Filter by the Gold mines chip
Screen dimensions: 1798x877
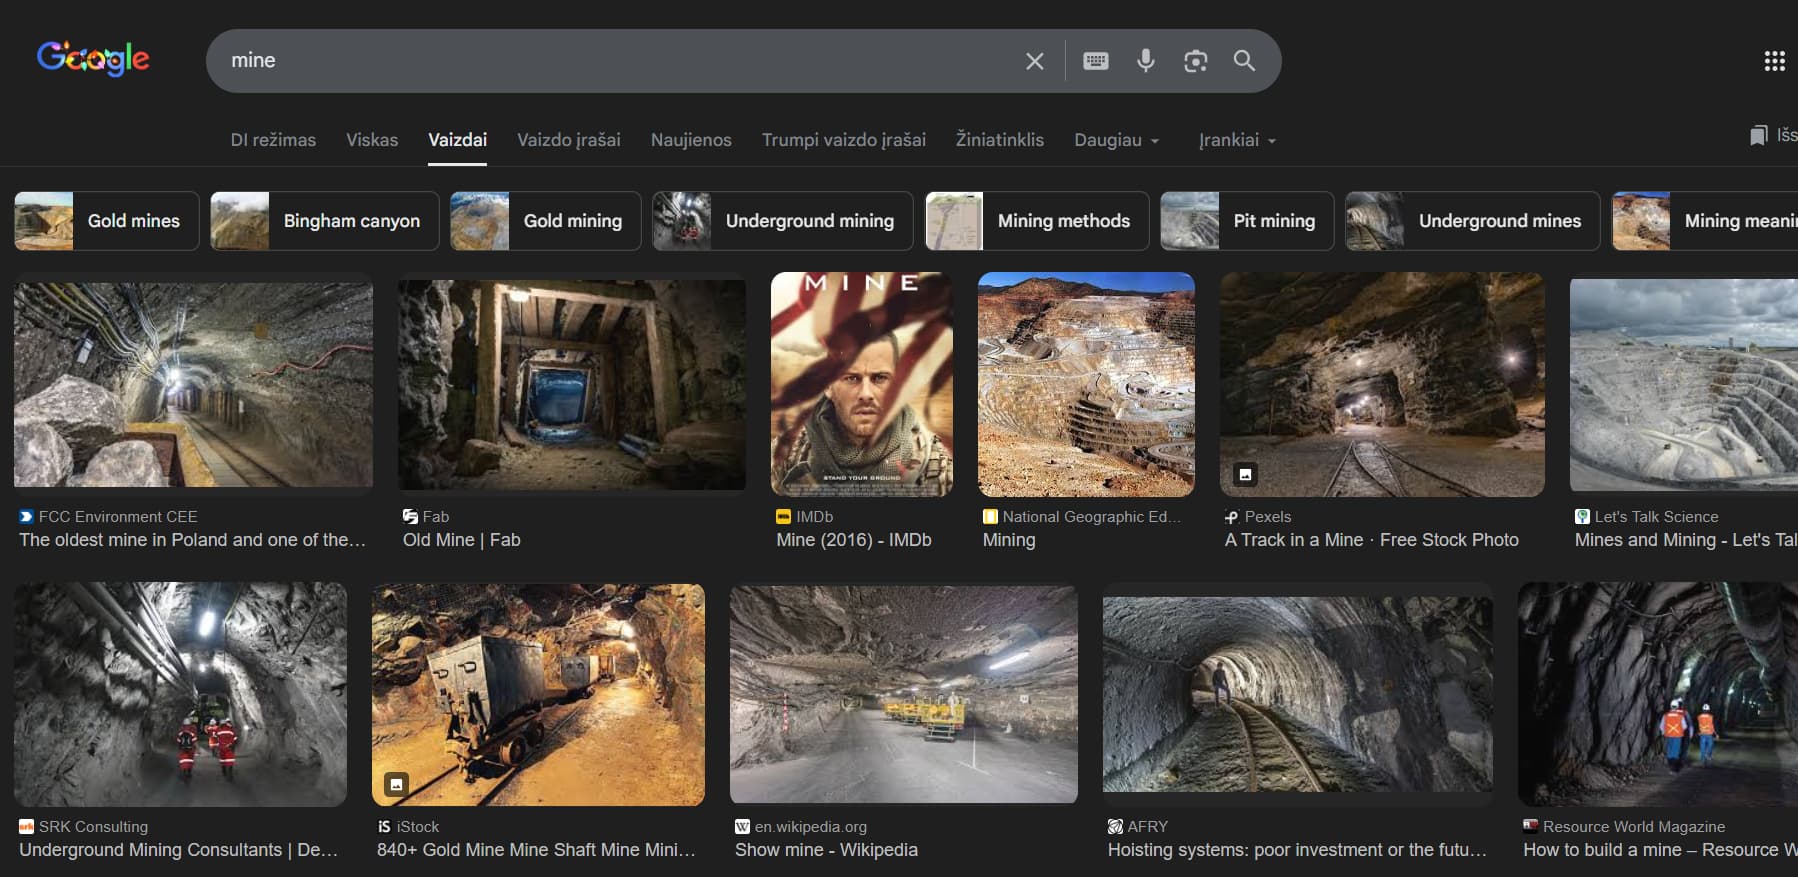click(107, 221)
